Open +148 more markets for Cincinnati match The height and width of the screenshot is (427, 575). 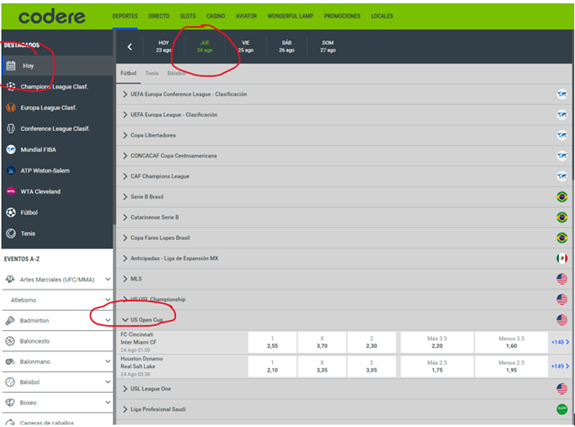click(560, 342)
